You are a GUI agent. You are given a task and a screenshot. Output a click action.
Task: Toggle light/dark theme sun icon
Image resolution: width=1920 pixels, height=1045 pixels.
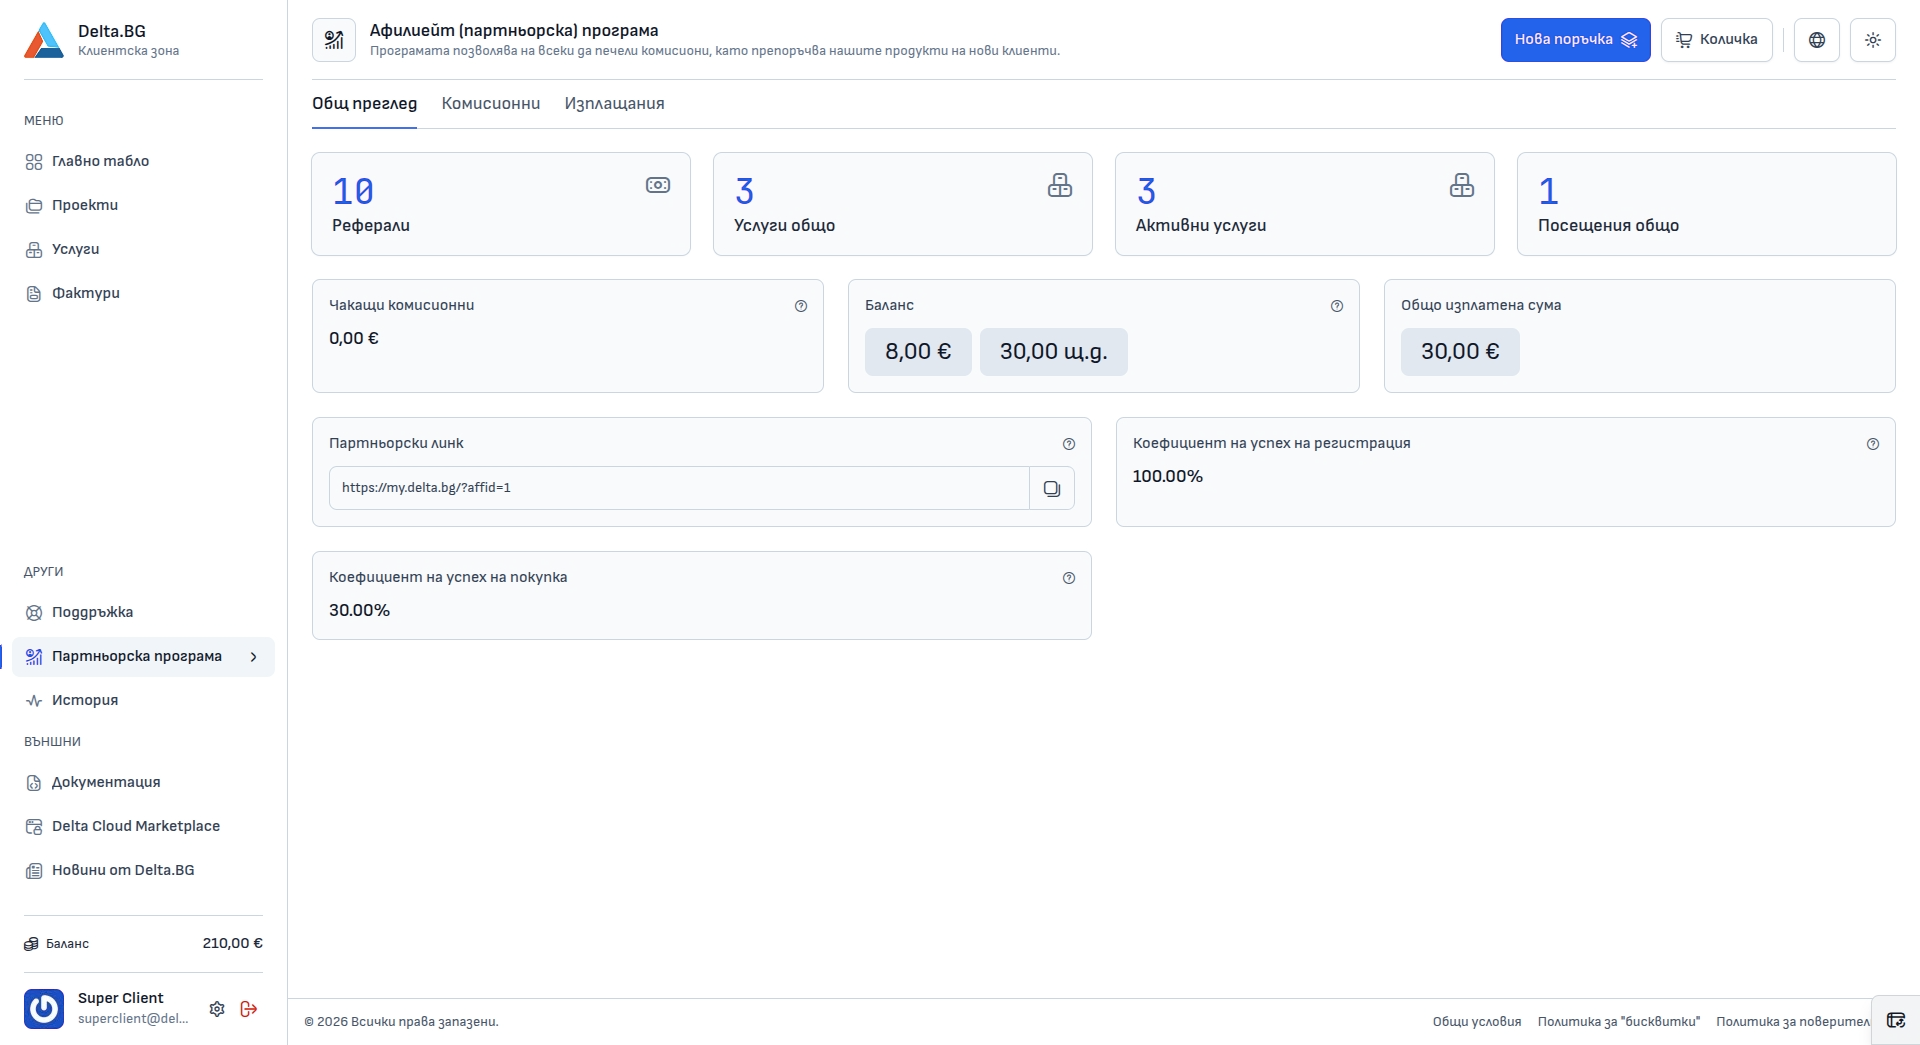tap(1873, 40)
